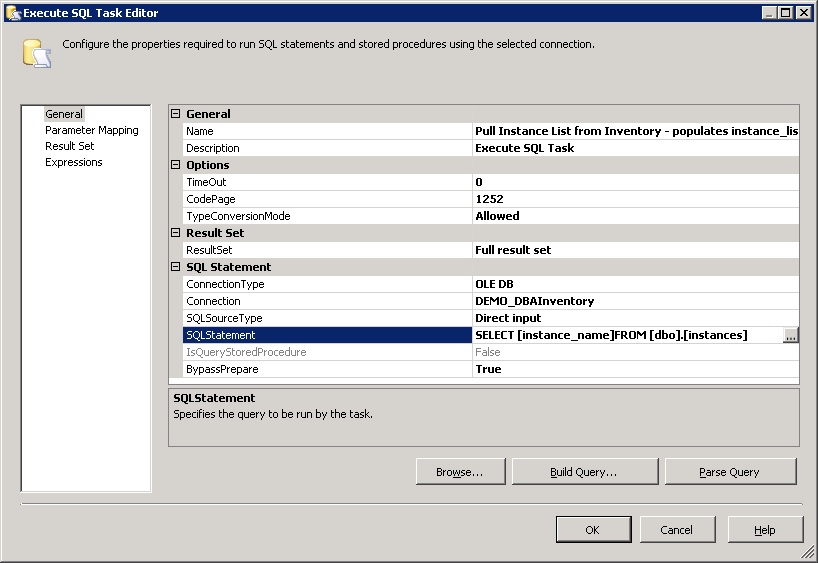Select the General page in left pane
The image size is (818, 563).
pos(64,114)
